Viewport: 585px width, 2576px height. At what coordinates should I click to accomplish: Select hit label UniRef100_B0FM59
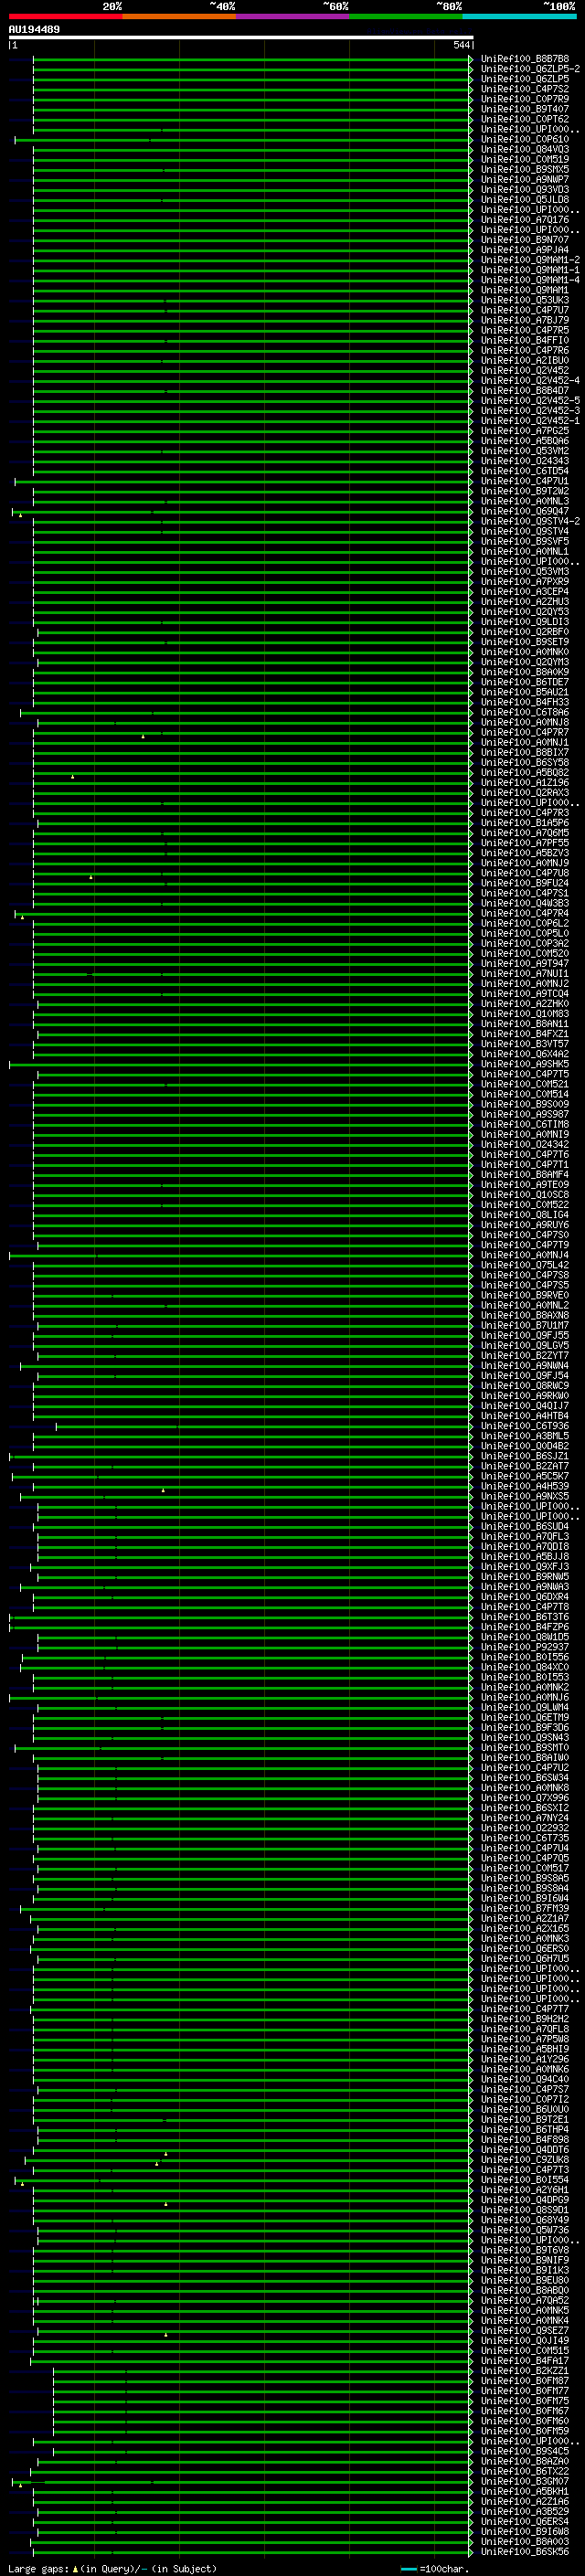tap(525, 2431)
